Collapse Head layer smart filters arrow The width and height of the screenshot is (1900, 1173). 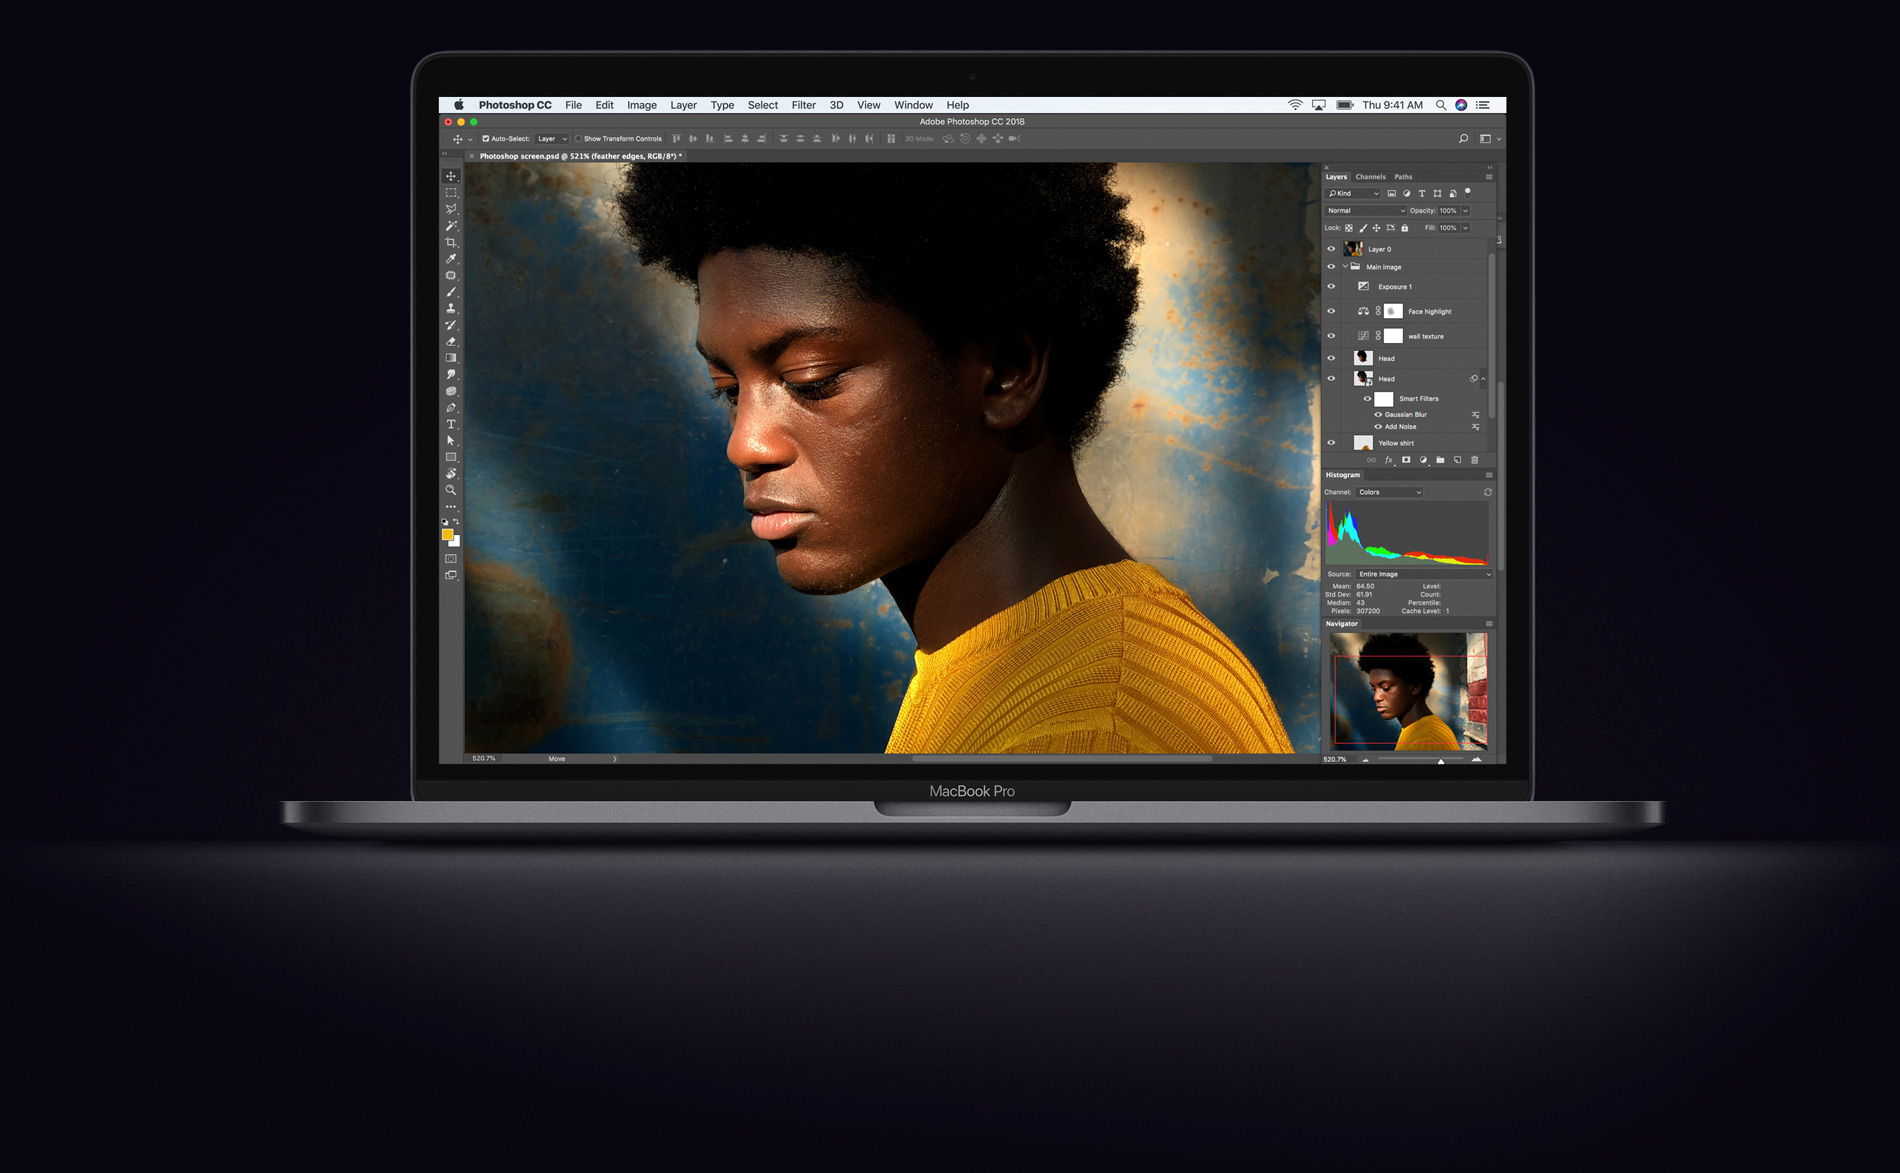click(1483, 379)
